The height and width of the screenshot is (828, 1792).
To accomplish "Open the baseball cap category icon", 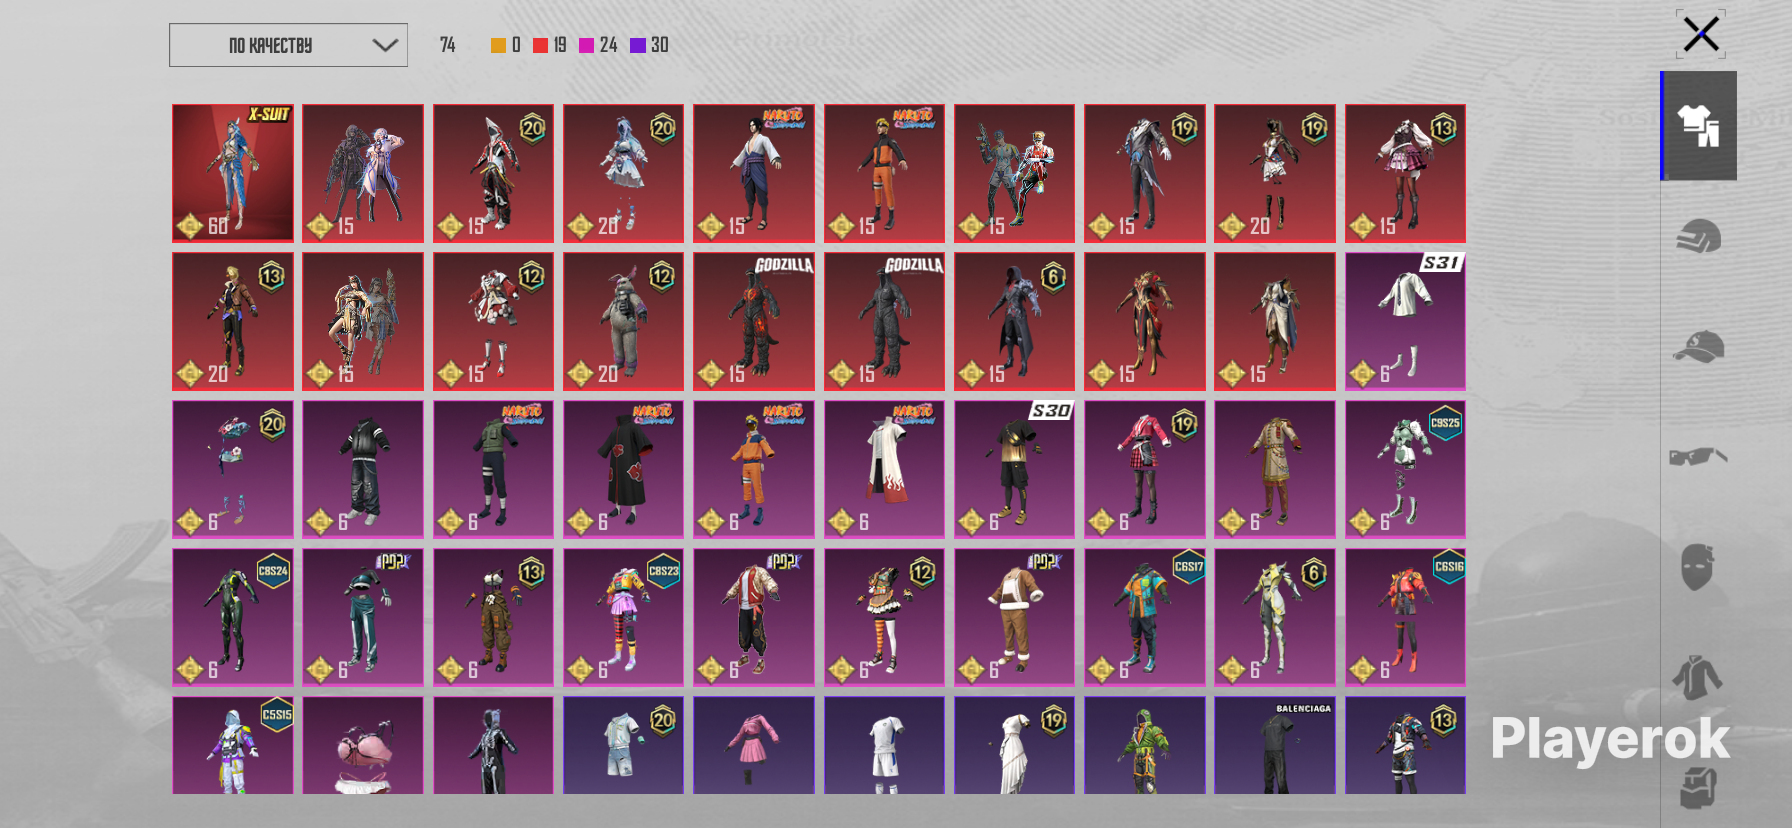I will coord(1699,347).
